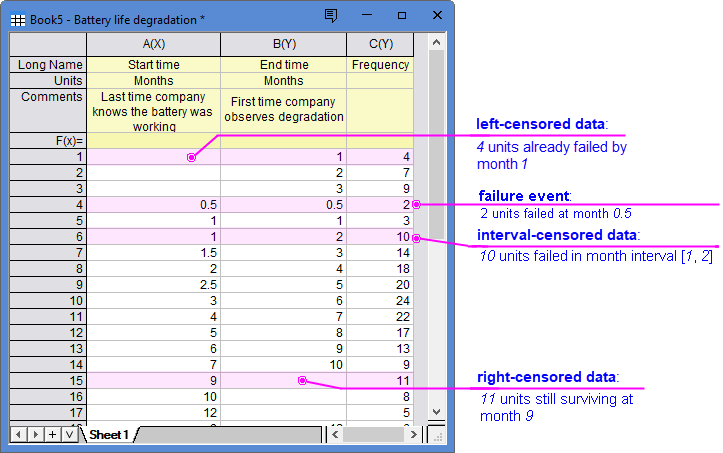Click the Units row label
The width and height of the screenshot is (723, 453).
[x=48, y=81]
